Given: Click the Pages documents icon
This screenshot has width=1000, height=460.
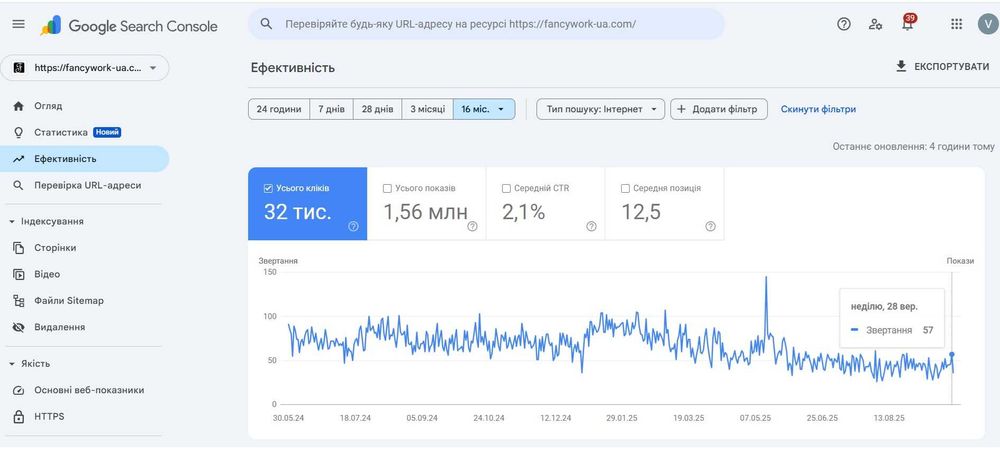Looking at the screenshot, I should pyautogui.click(x=18, y=248).
